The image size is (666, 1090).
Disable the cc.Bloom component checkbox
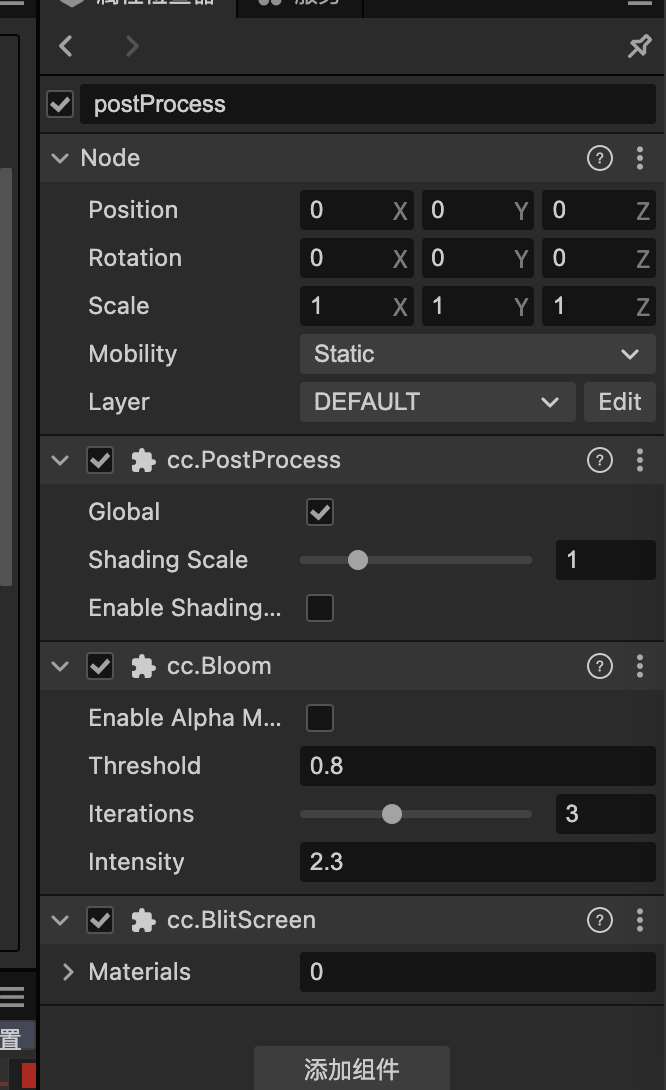tap(100, 666)
